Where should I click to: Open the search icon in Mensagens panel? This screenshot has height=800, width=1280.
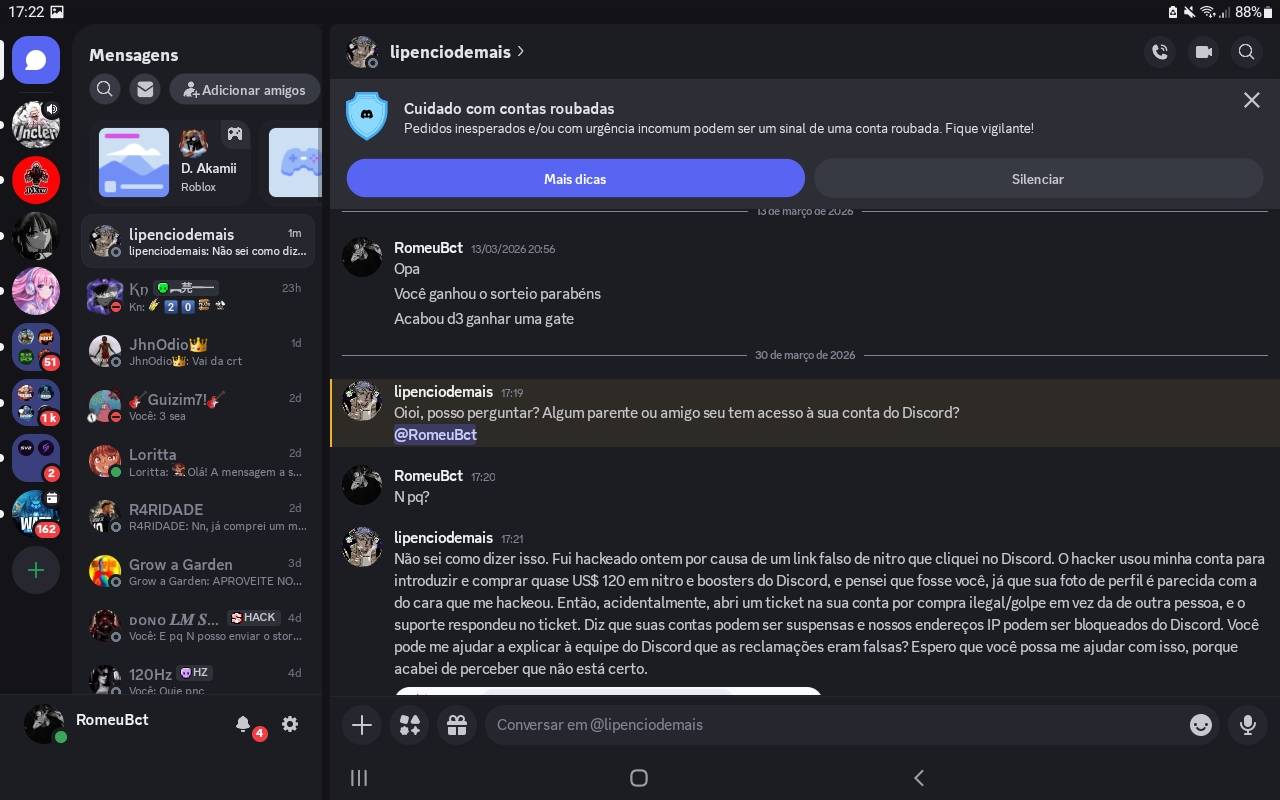point(104,89)
